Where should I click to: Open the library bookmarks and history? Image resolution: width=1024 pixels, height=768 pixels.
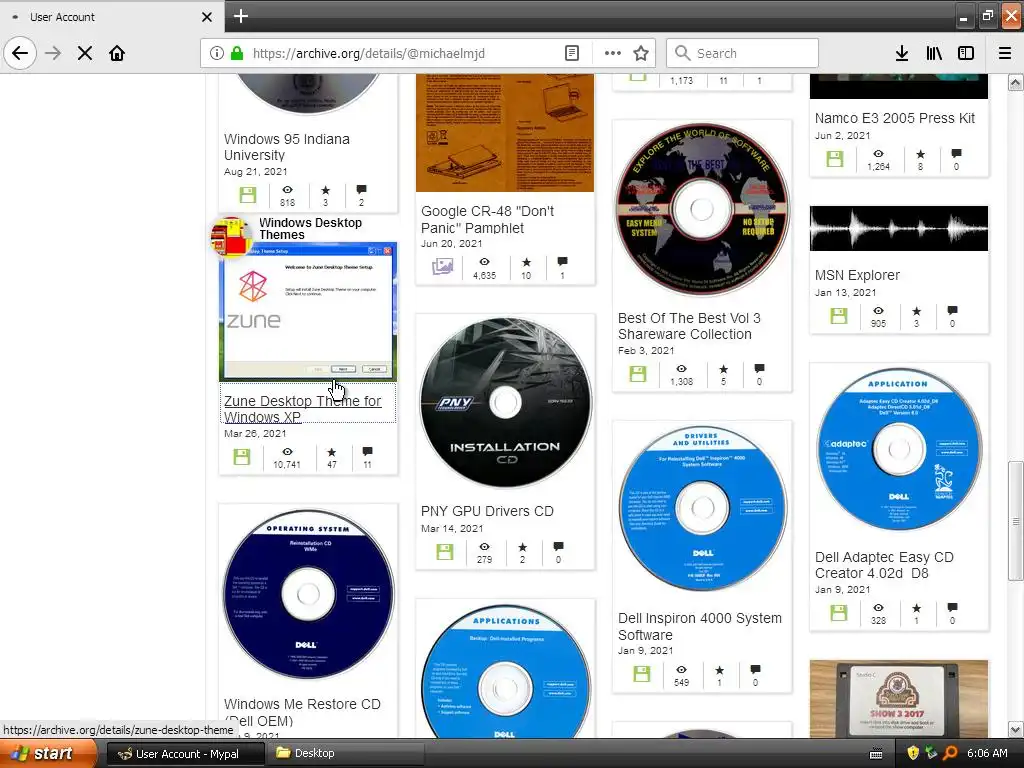point(934,53)
